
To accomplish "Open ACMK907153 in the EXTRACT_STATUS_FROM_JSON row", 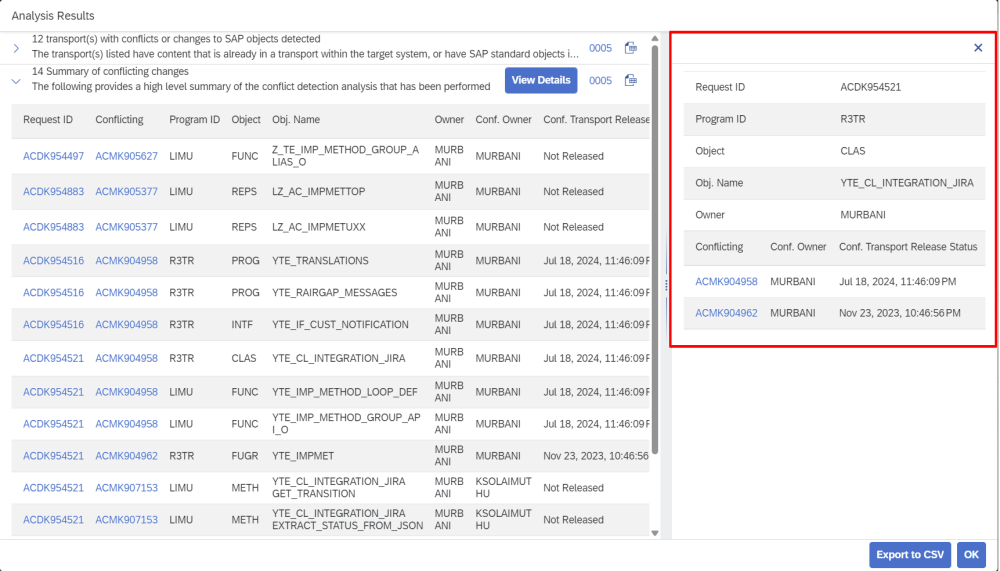I will [x=126, y=519].
